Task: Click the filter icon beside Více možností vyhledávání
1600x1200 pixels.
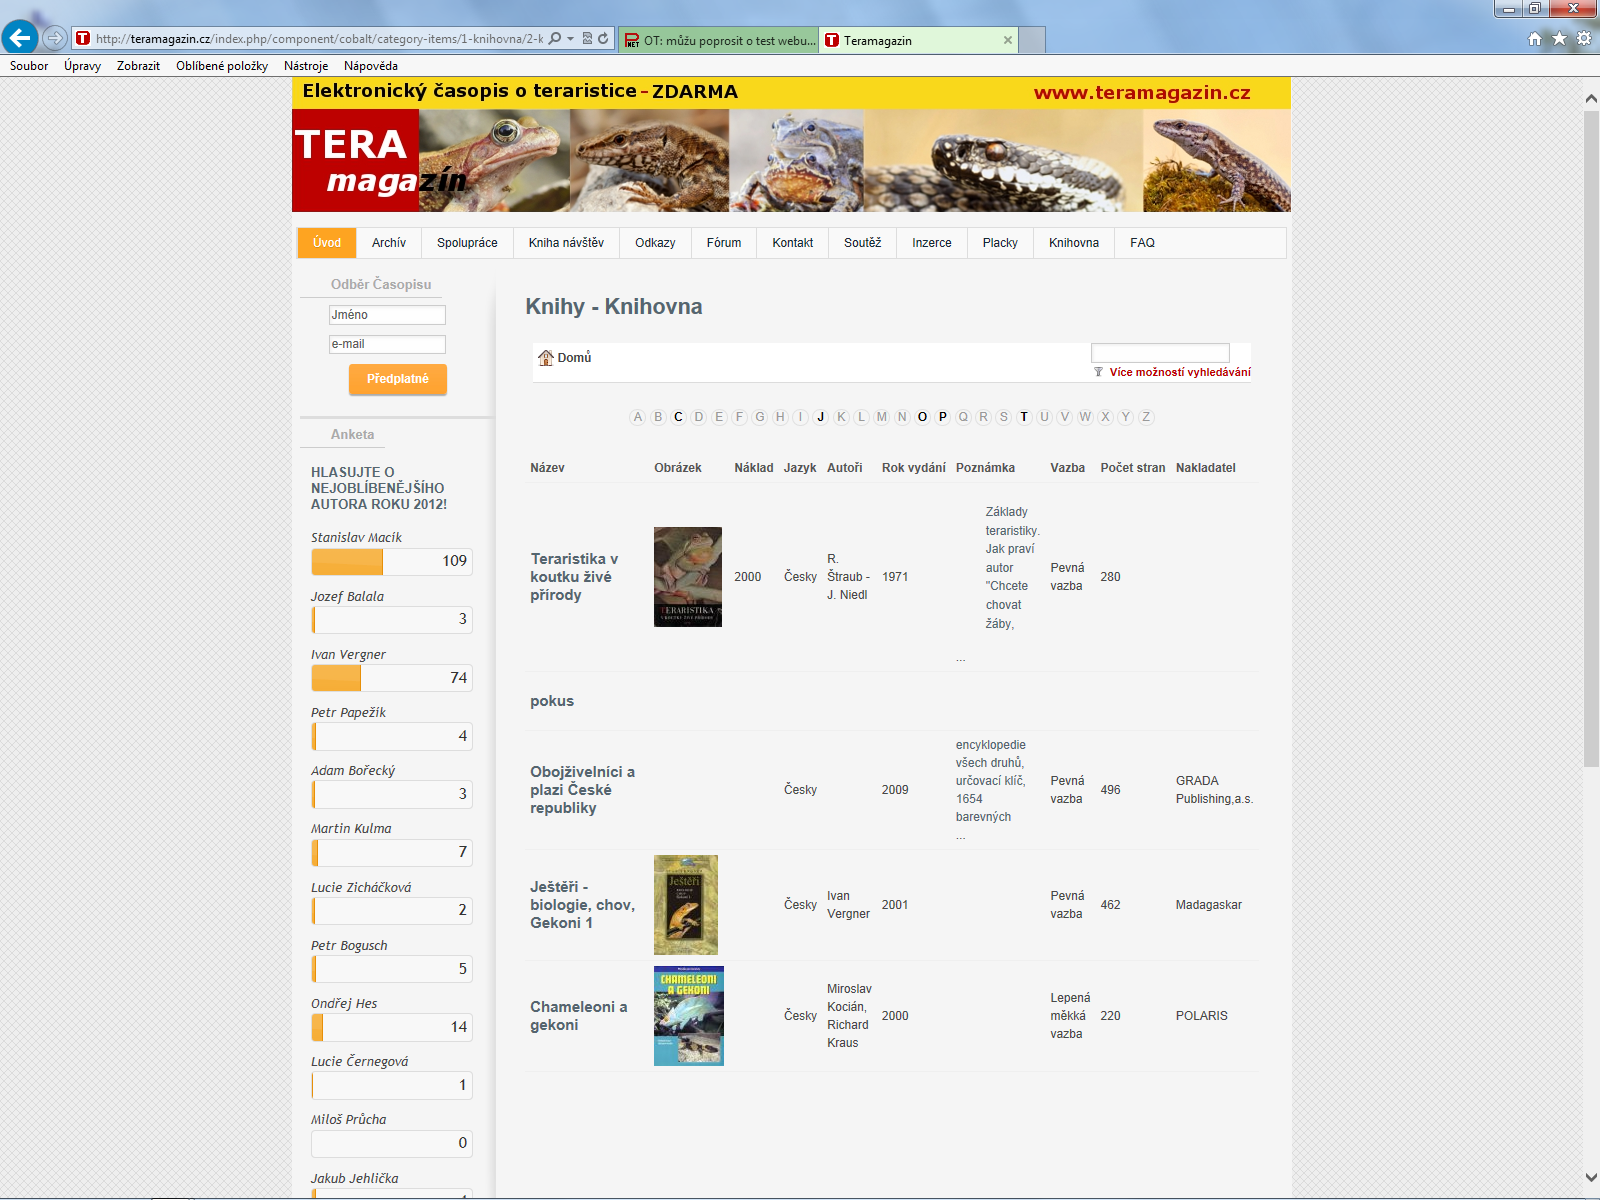Action: pos(1098,372)
